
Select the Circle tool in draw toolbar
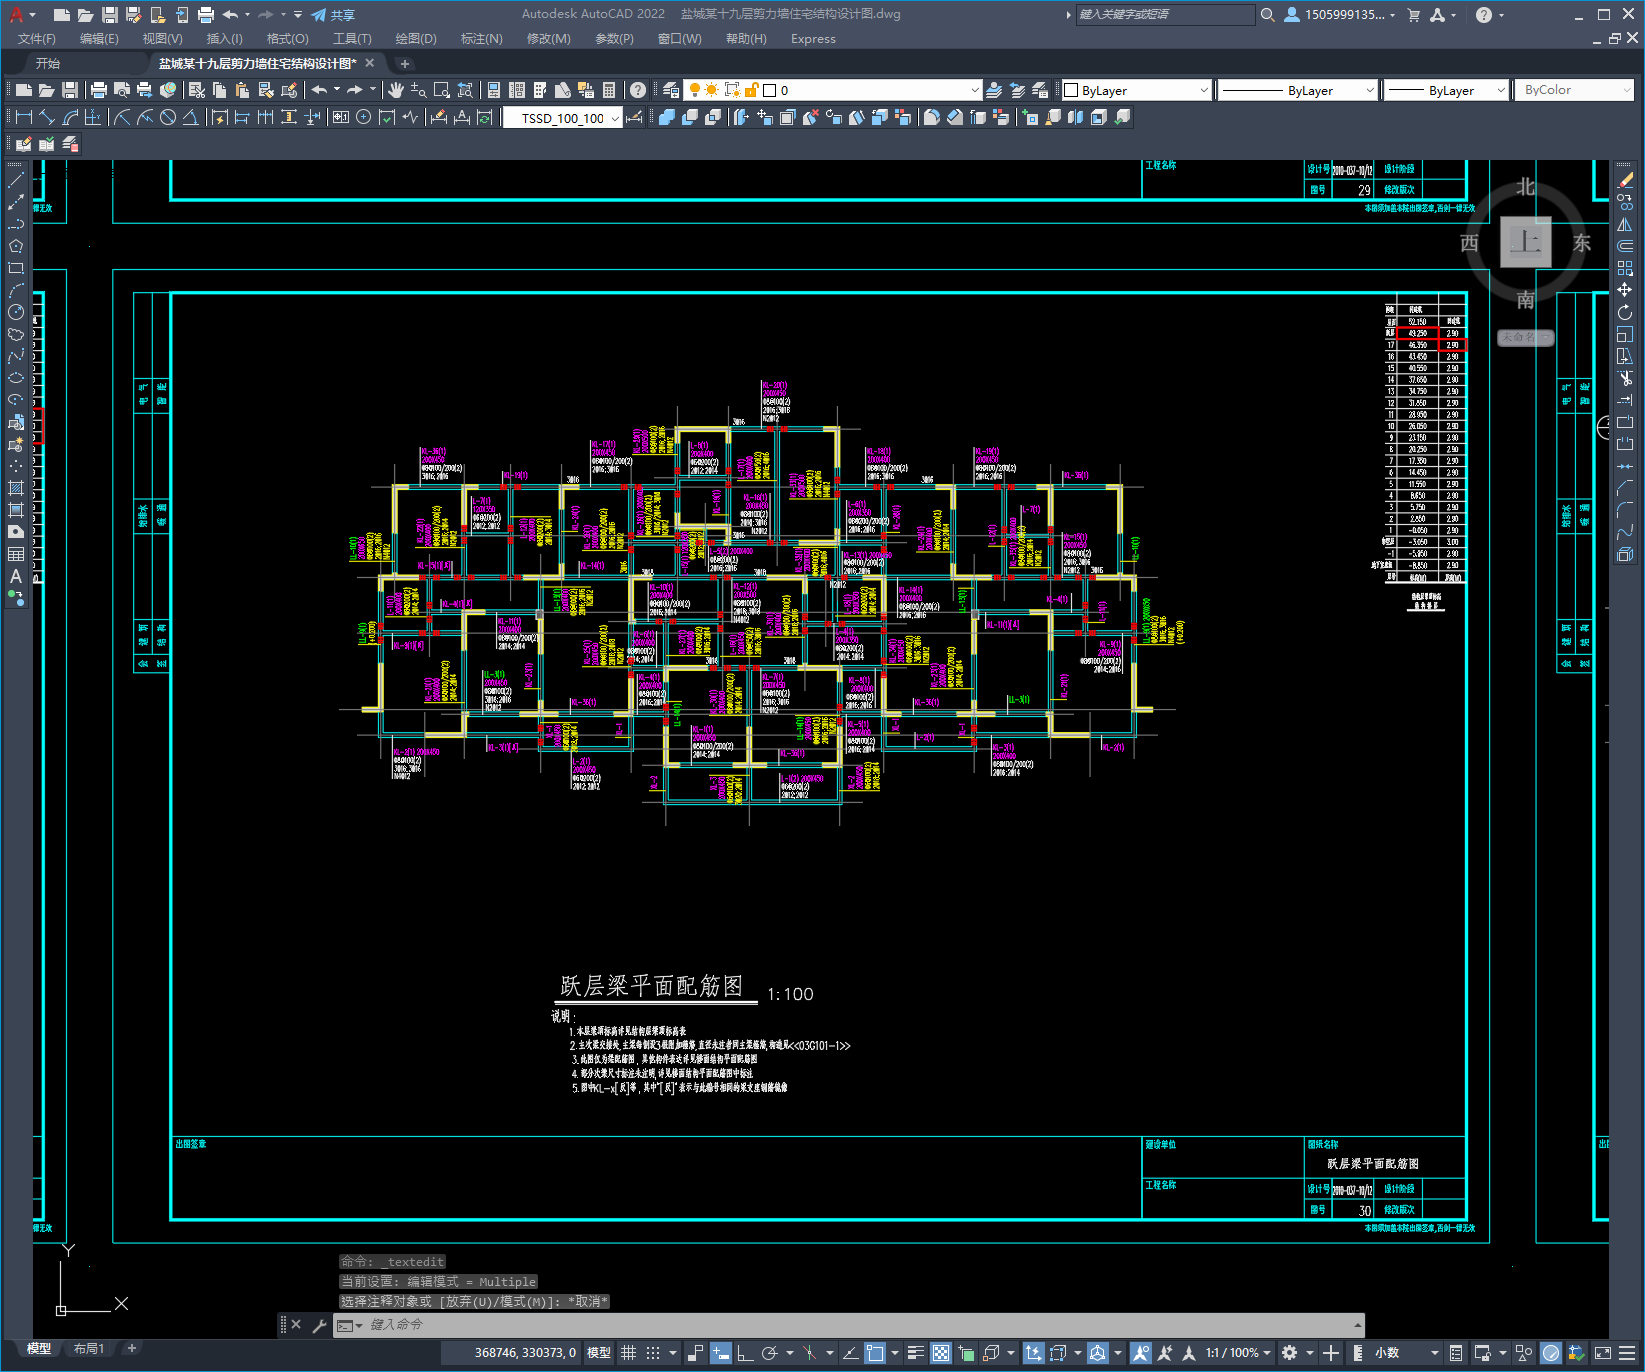(x=16, y=312)
